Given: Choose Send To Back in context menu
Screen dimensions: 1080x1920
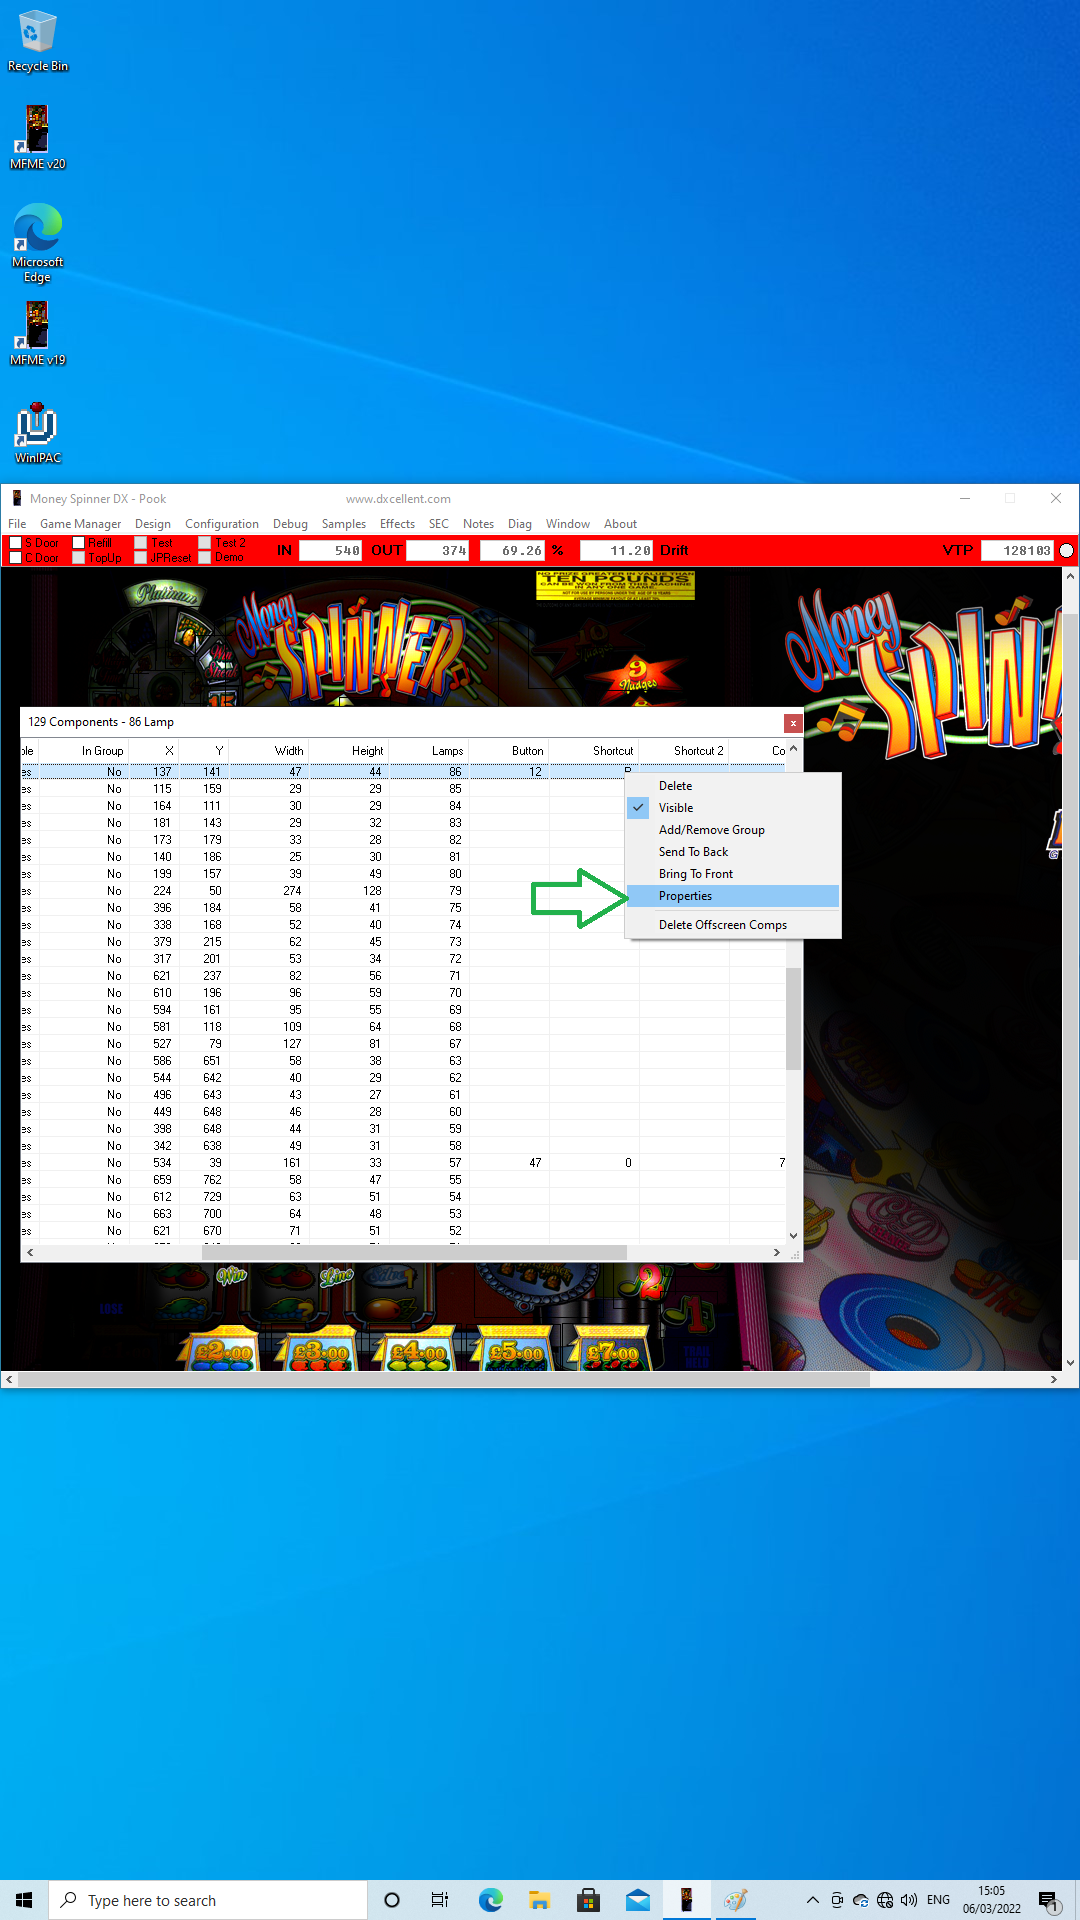Looking at the screenshot, I should click(733, 852).
